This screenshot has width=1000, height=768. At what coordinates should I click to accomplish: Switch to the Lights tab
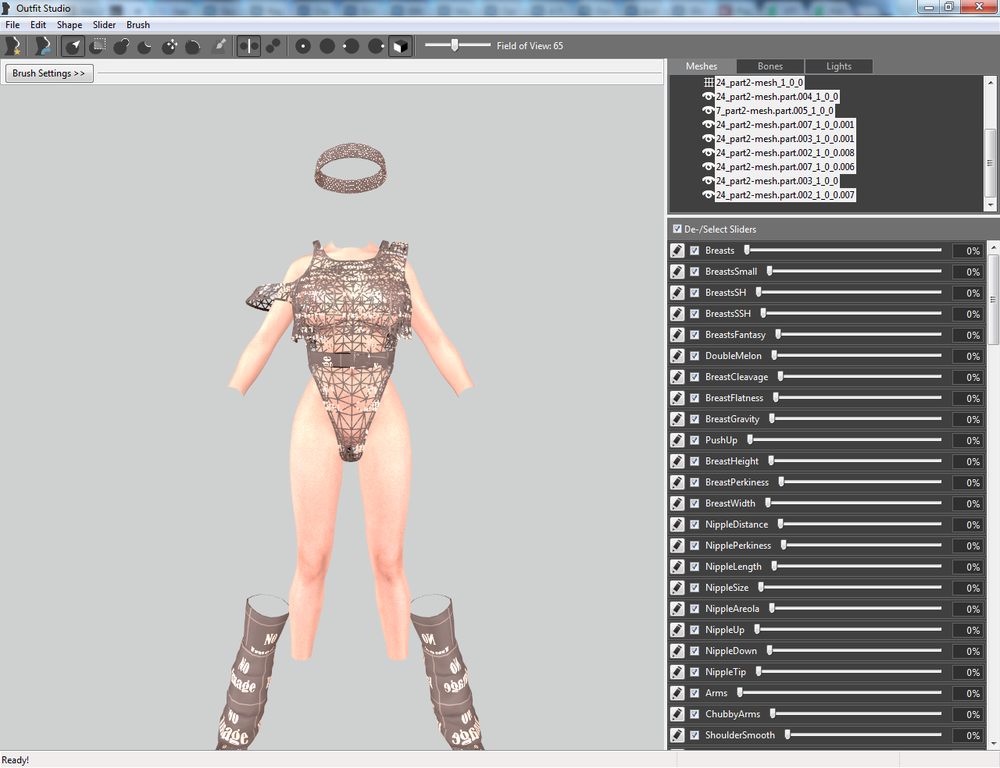pyautogui.click(x=839, y=66)
